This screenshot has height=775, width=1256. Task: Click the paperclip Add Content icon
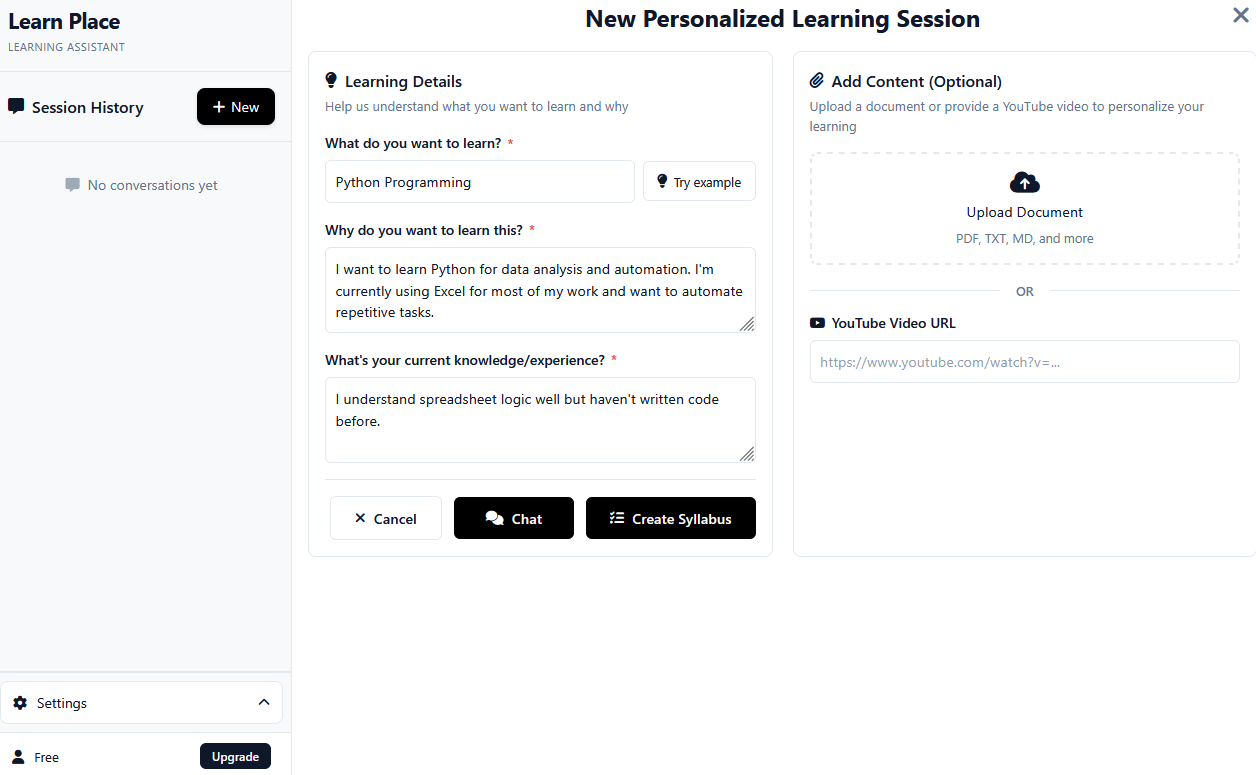click(817, 81)
